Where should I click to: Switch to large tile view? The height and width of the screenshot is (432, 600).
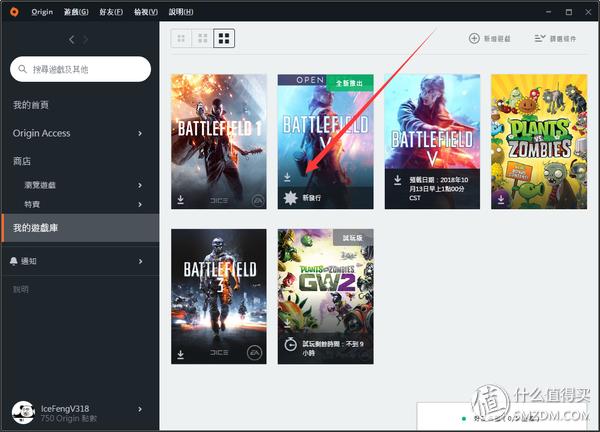coord(224,38)
